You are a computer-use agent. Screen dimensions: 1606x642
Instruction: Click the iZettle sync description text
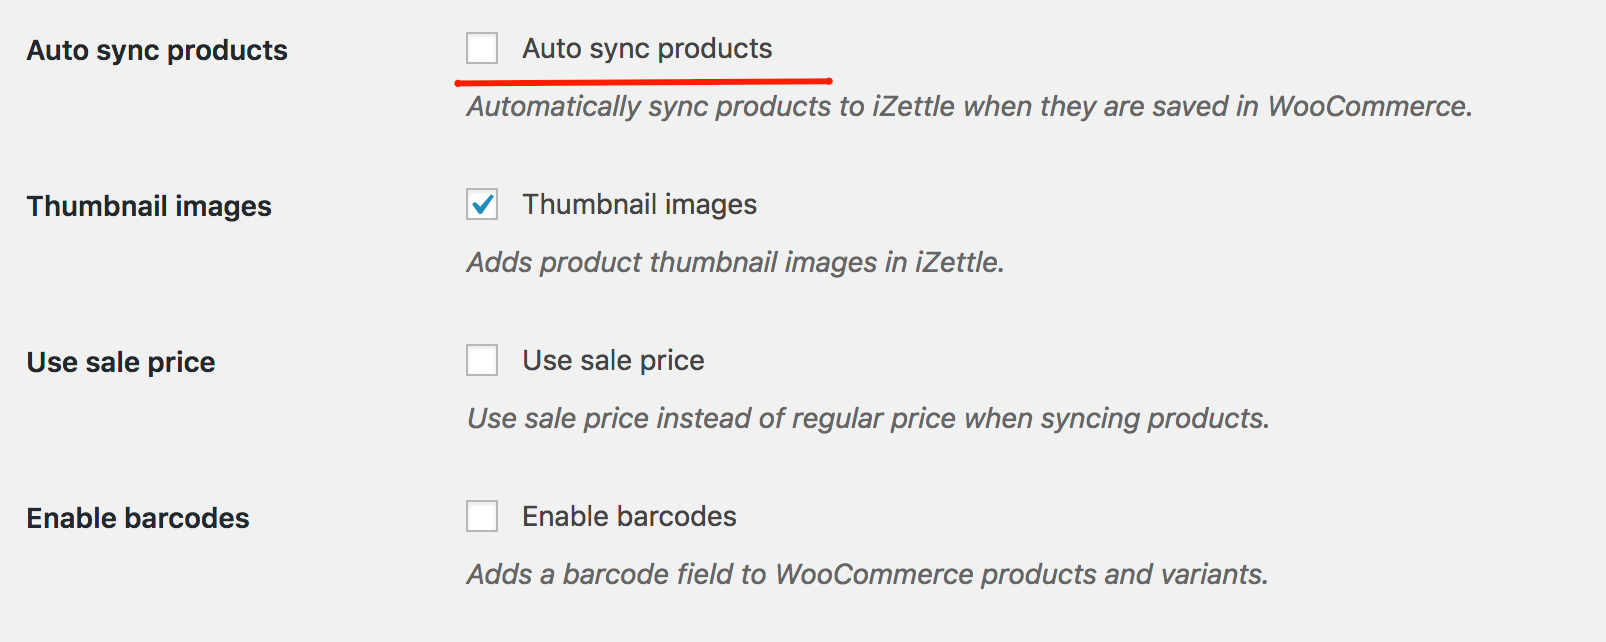click(969, 106)
